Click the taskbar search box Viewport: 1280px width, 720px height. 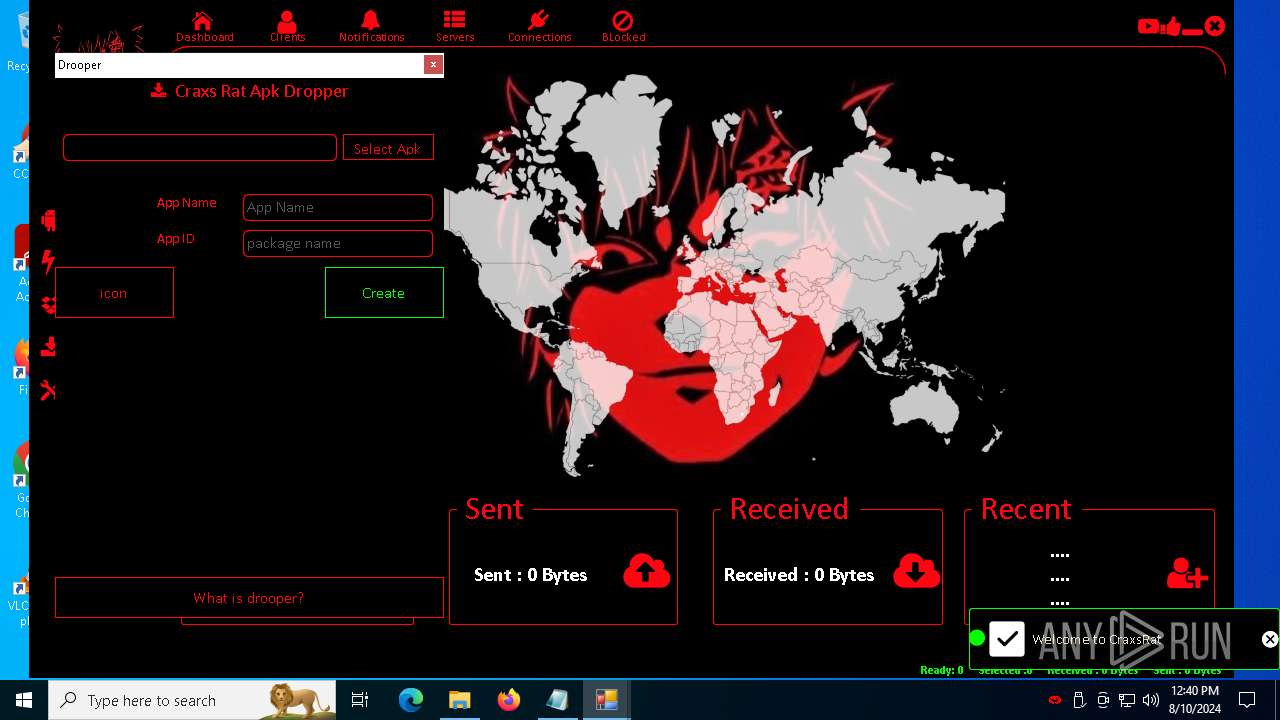[x=192, y=700]
